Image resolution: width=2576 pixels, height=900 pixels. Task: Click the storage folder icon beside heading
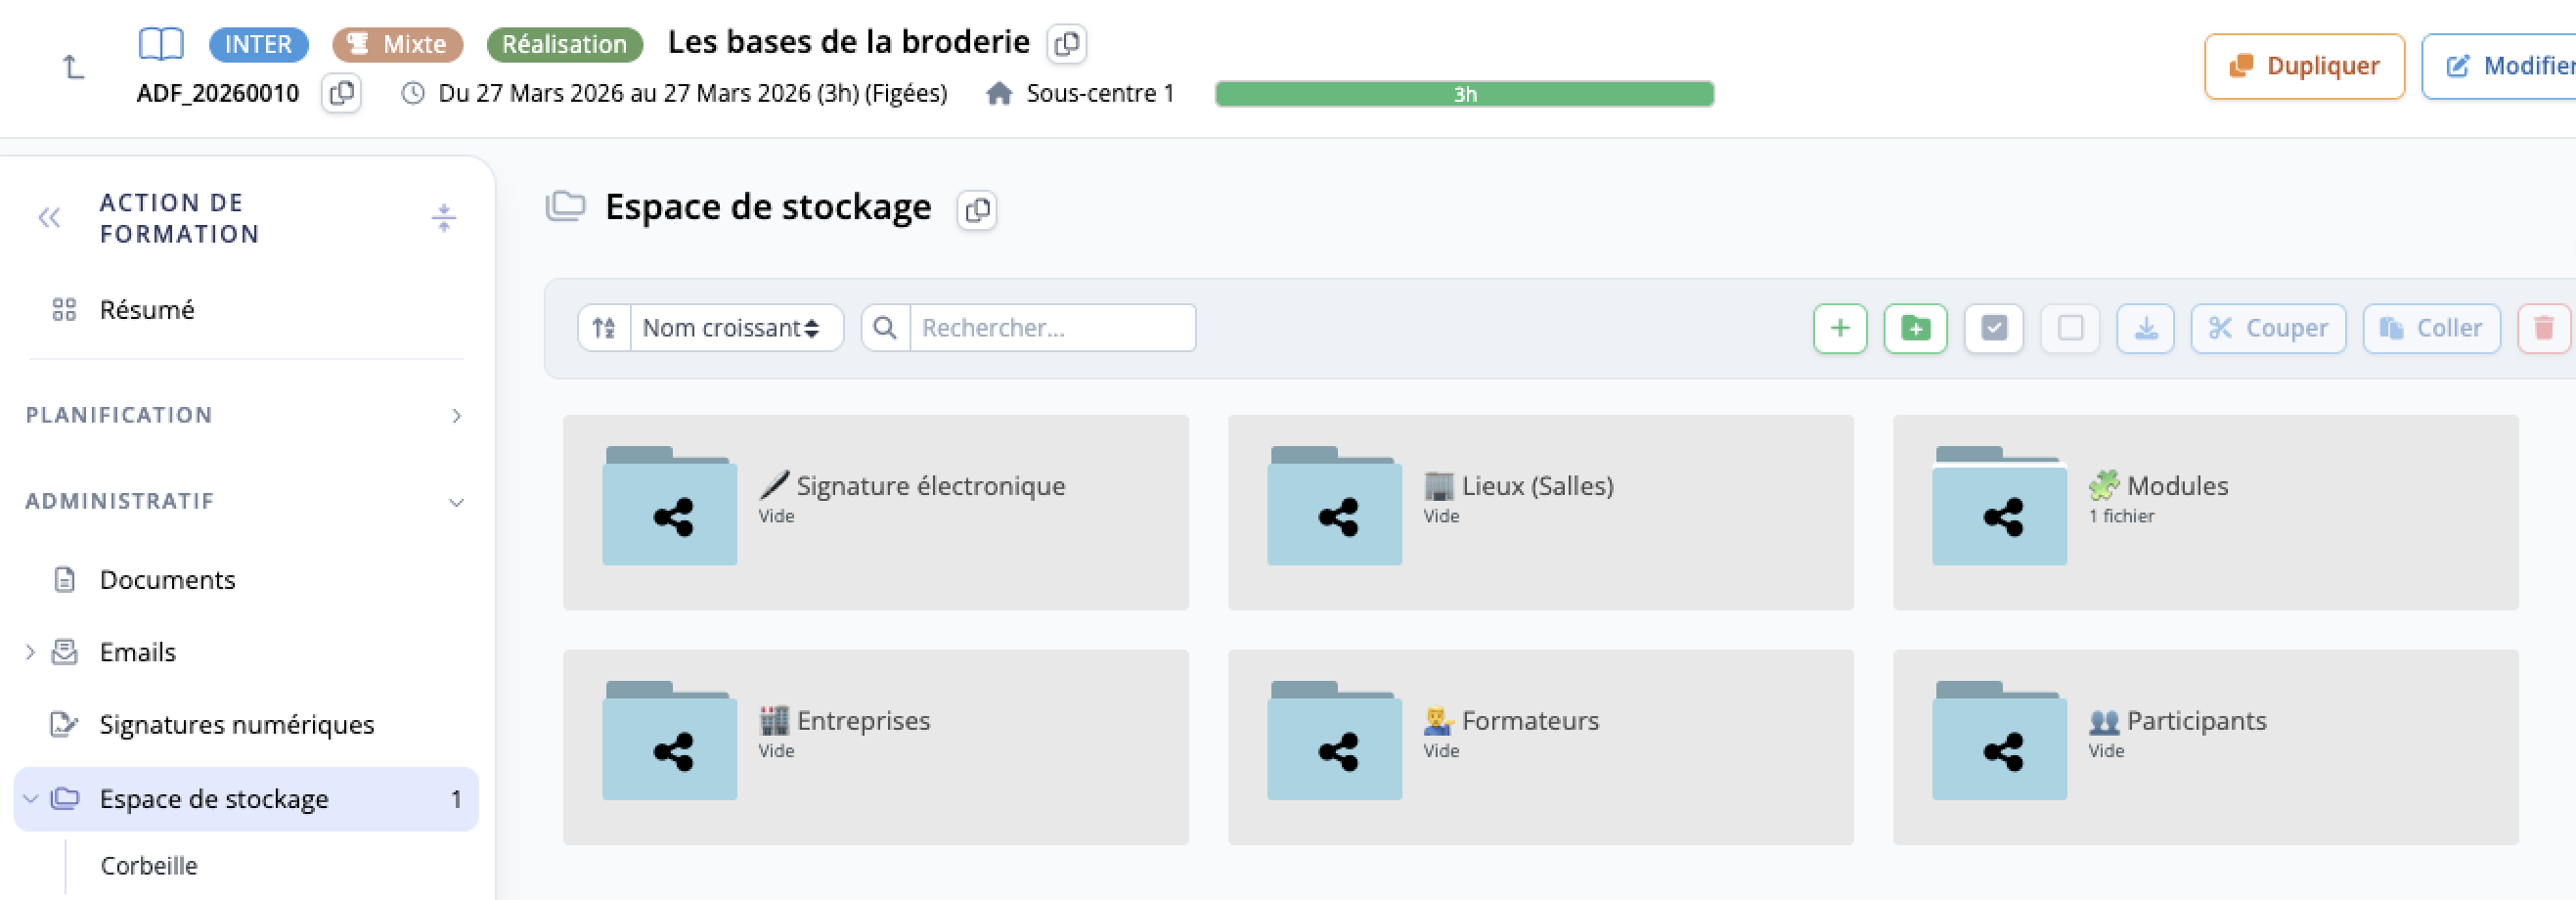[566, 206]
